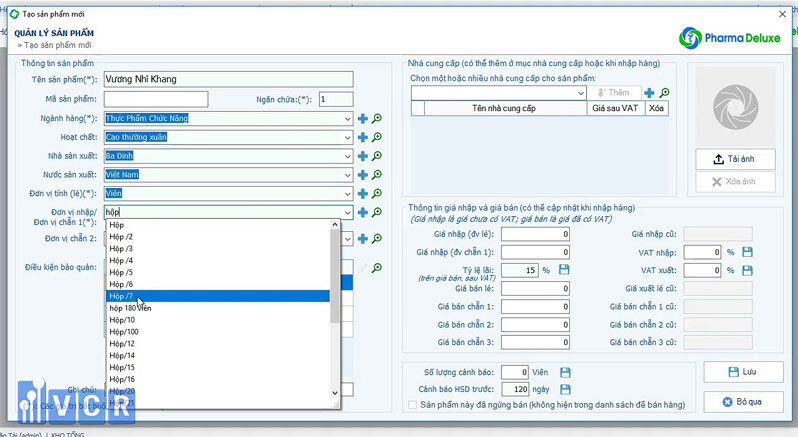Select 'Hộp/10' option in list

(x=218, y=320)
